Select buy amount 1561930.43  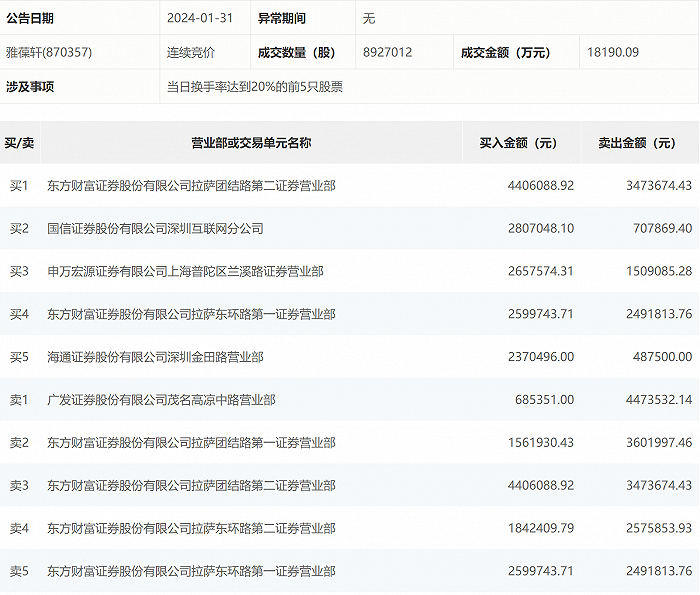541,442
